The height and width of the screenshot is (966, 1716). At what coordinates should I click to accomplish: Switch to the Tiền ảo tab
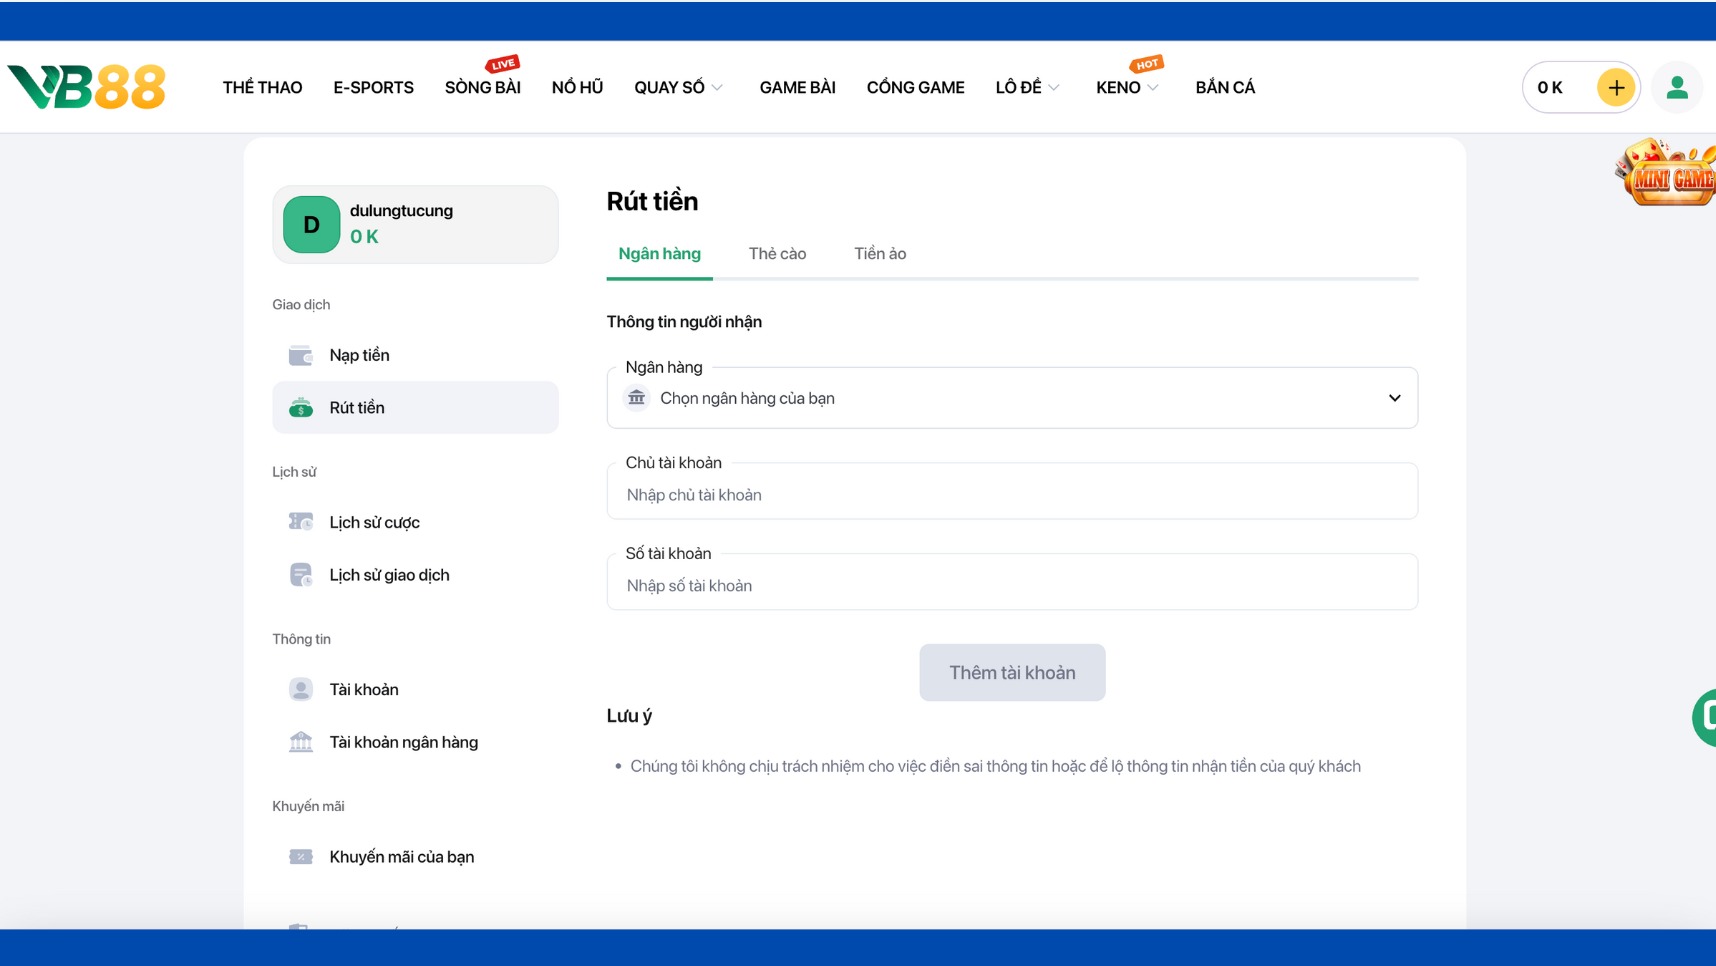[880, 254]
